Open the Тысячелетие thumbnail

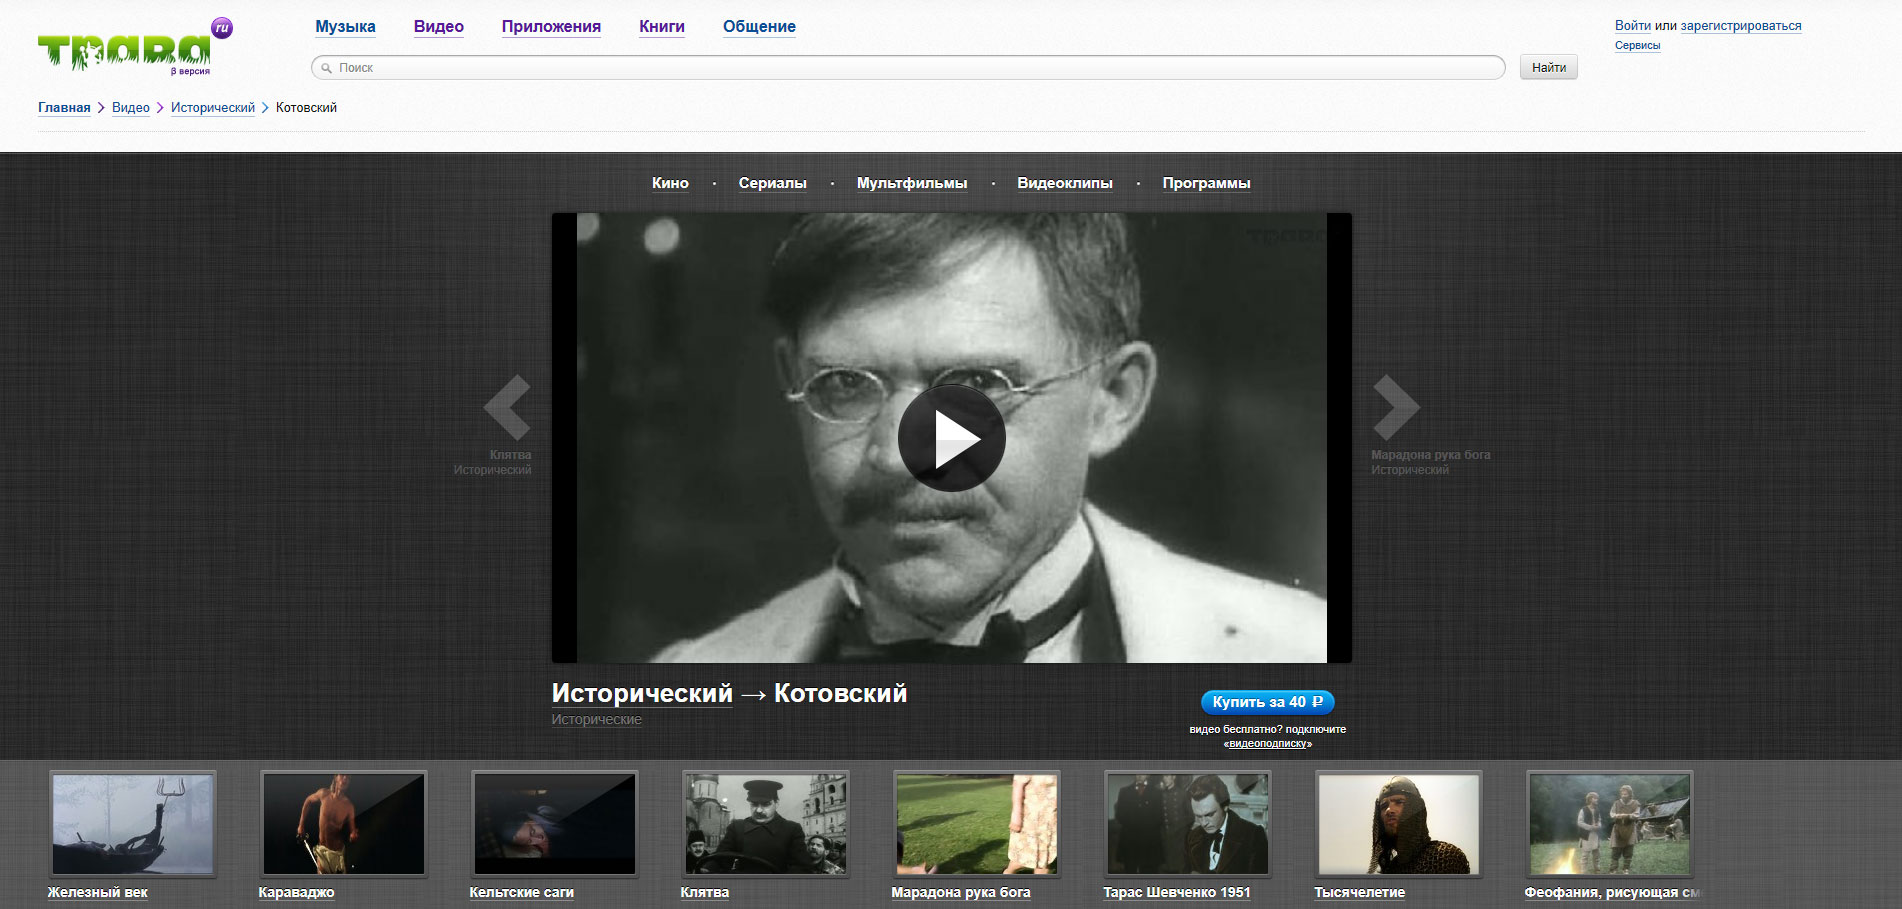click(x=1398, y=824)
